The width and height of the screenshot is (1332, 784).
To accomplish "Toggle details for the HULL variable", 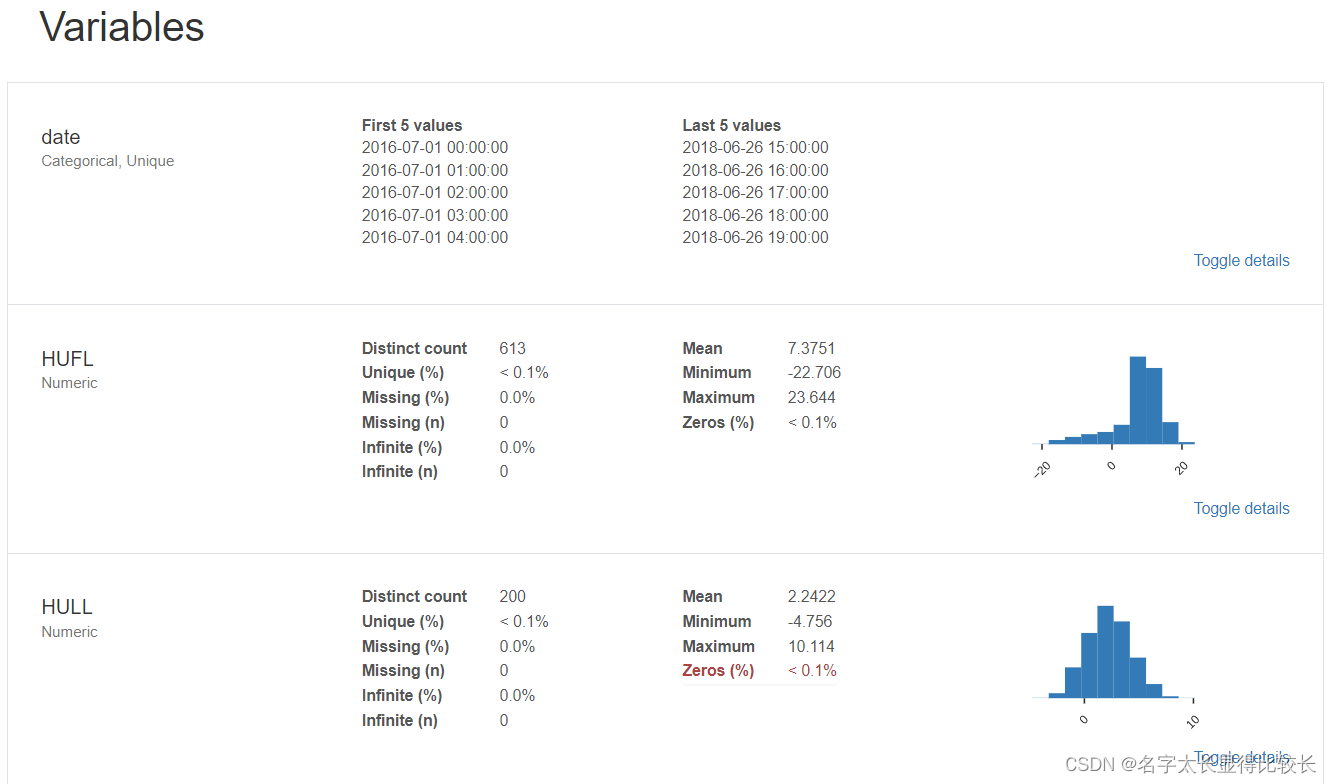I will pos(1241,757).
